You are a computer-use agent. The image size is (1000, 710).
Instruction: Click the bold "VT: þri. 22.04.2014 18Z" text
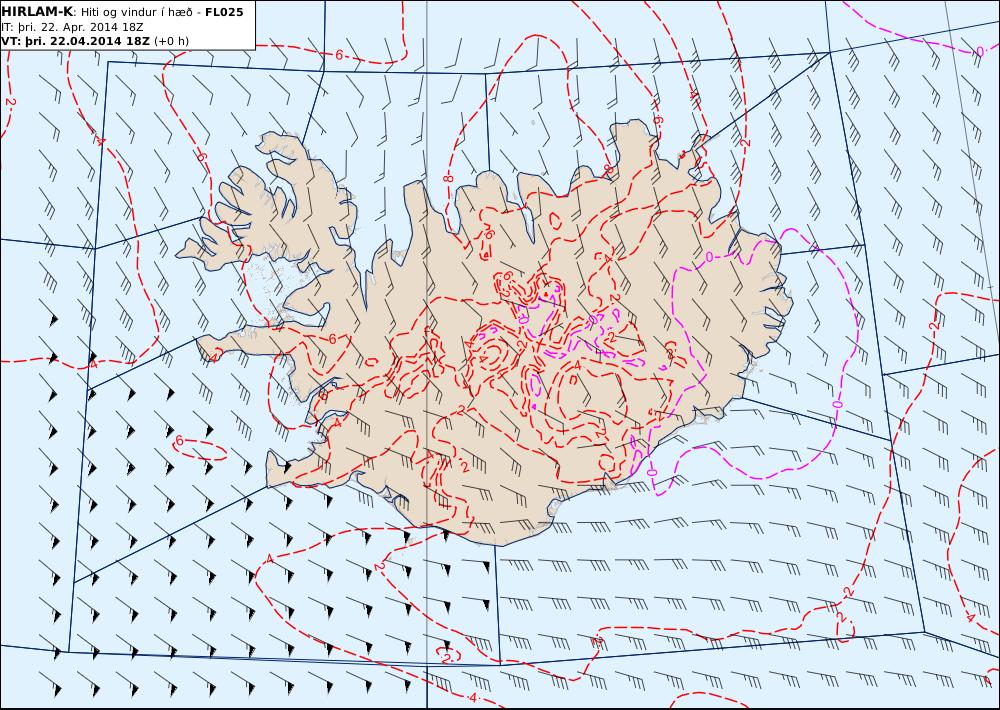click(75, 41)
